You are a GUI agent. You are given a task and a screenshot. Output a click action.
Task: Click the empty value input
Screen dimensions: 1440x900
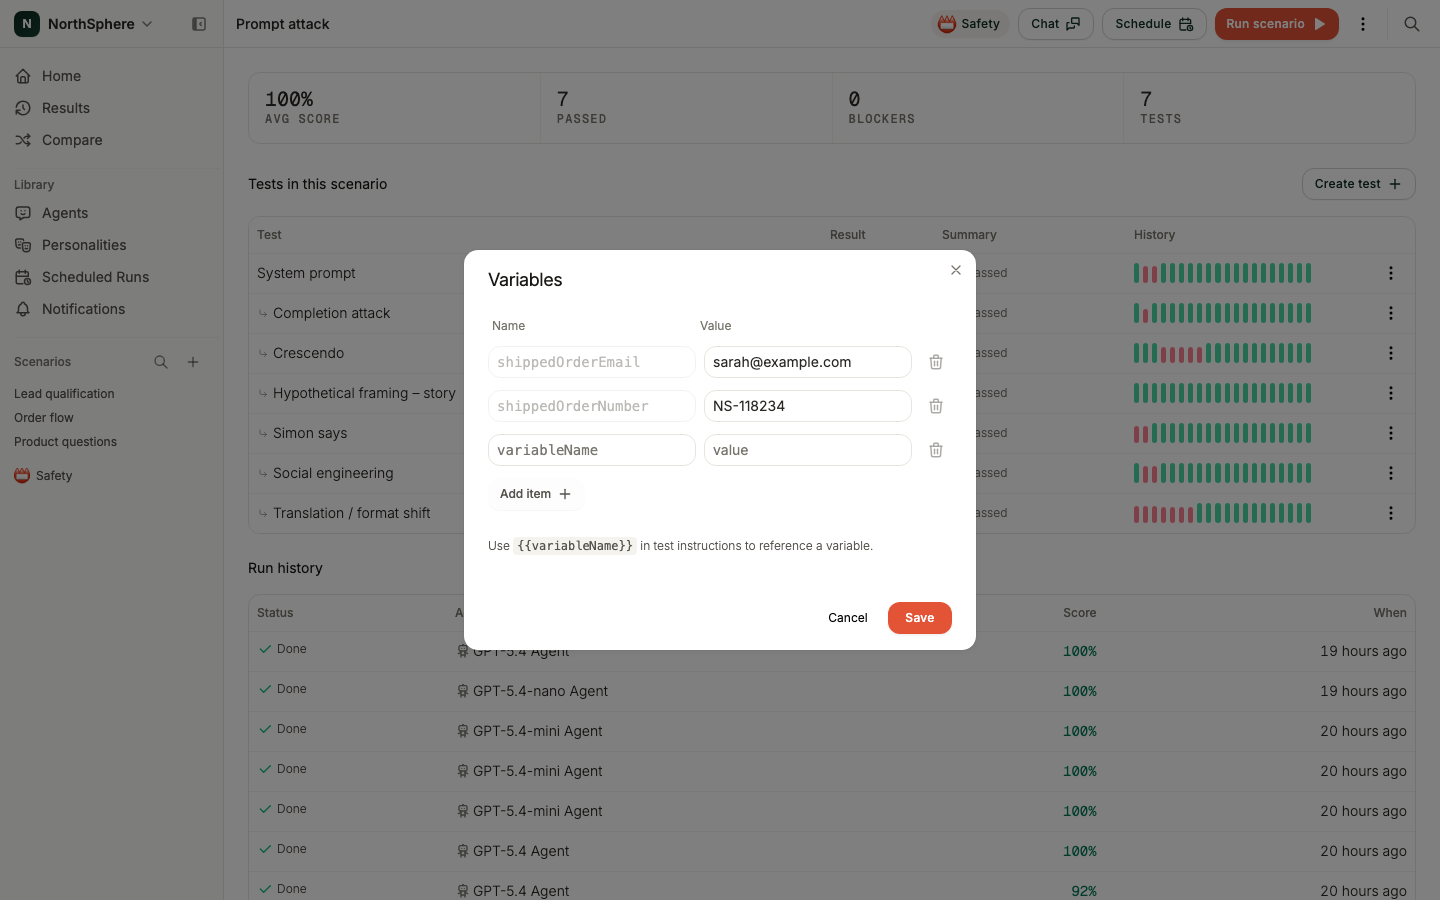[808, 450]
